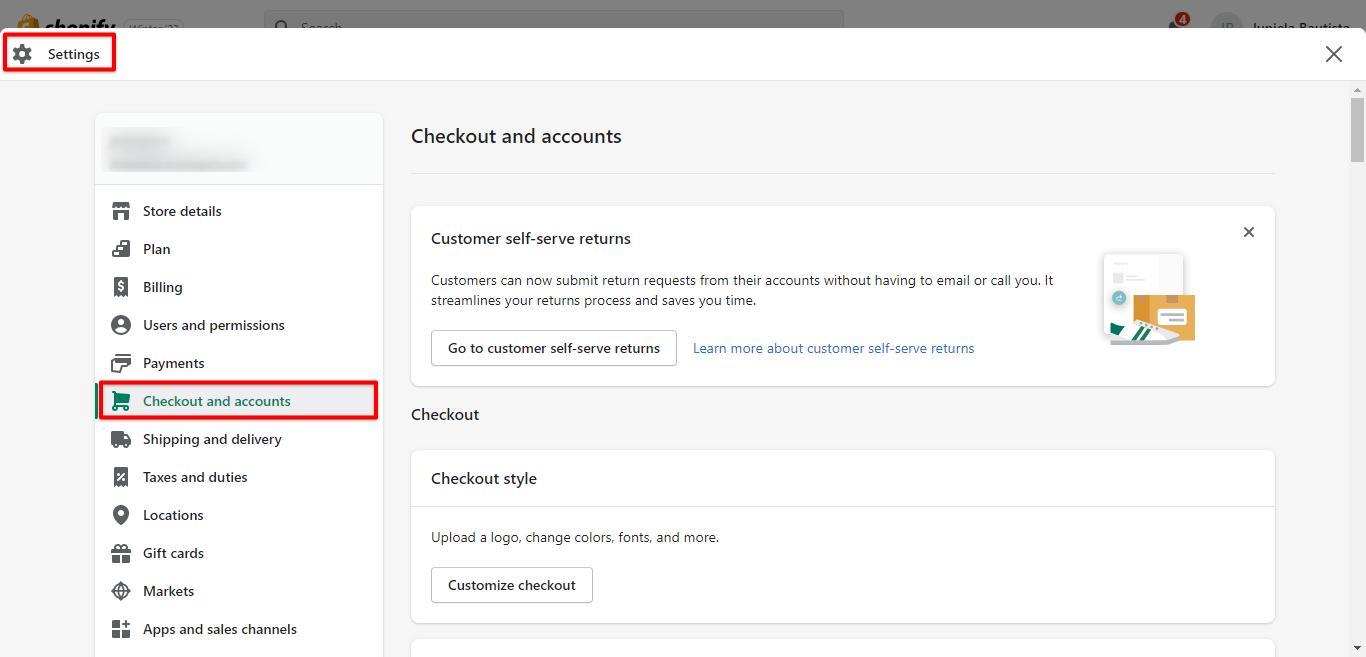The width and height of the screenshot is (1366, 657).
Task: Click the Apps and sales channels grid icon
Action: pos(121,629)
